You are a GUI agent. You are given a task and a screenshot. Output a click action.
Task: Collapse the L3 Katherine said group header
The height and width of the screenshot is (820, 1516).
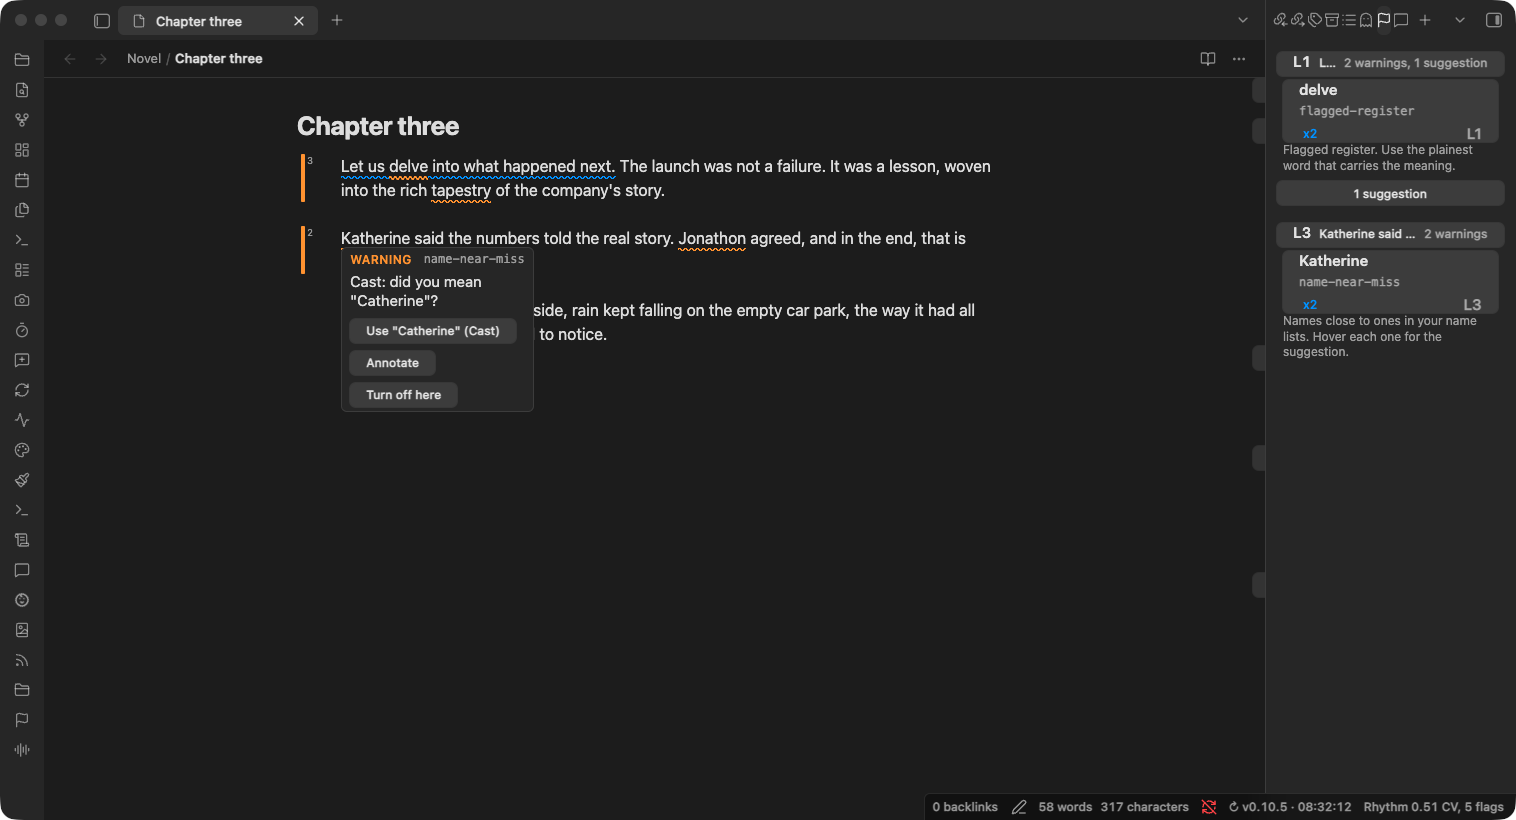(x=1390, y=234)
